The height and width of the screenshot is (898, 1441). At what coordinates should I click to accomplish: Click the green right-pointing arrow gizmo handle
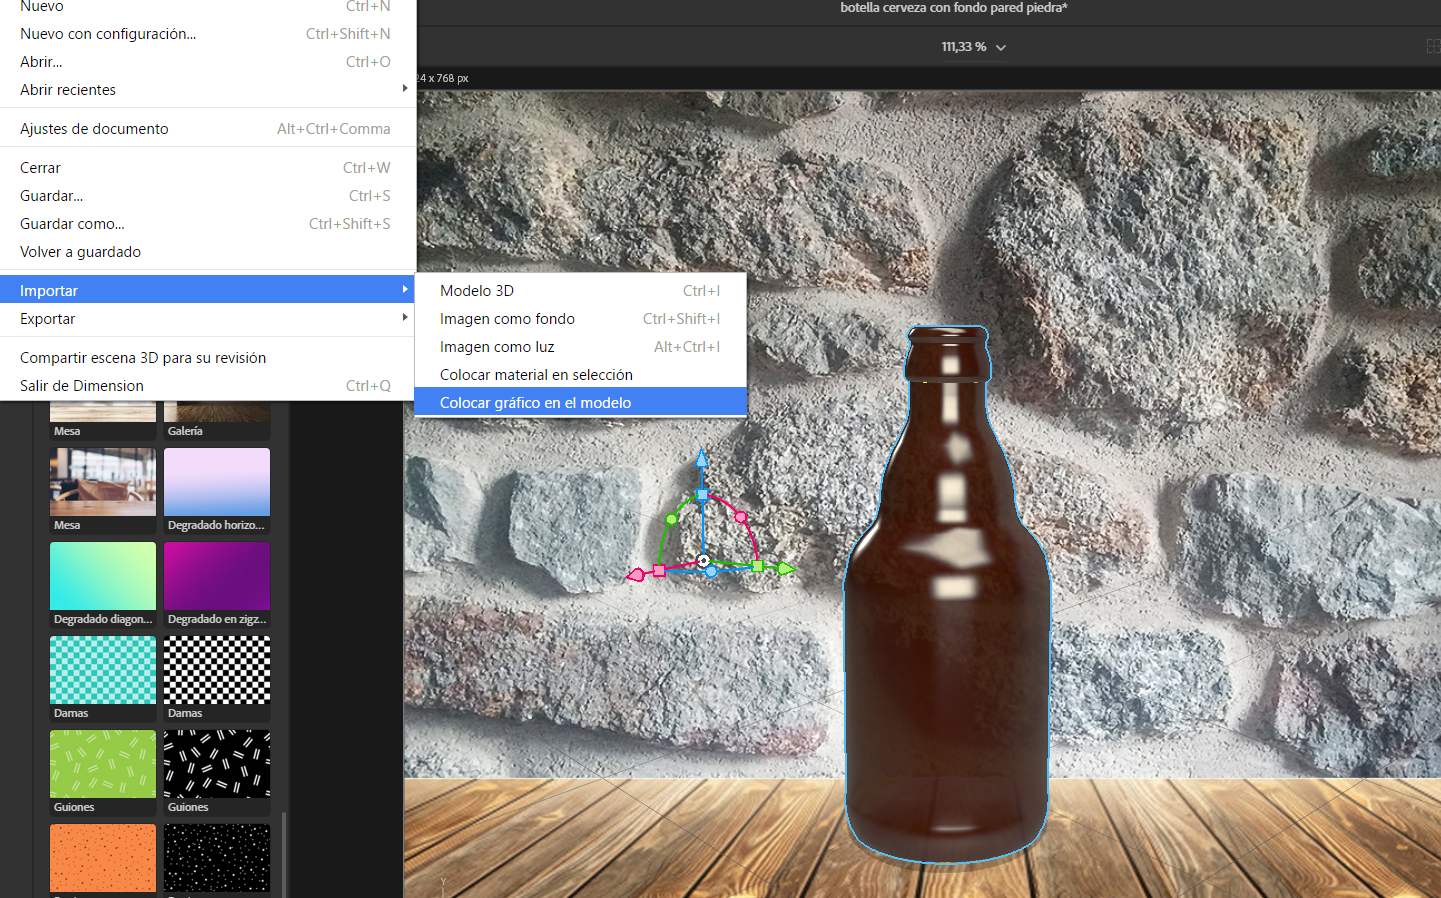pos(787,569)
